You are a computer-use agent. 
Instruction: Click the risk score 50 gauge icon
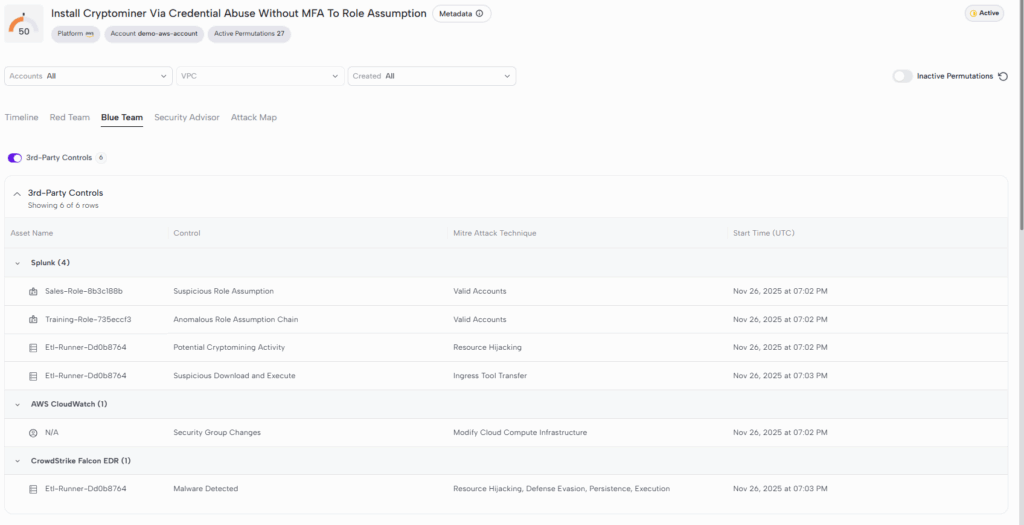(x=24, y=24)
